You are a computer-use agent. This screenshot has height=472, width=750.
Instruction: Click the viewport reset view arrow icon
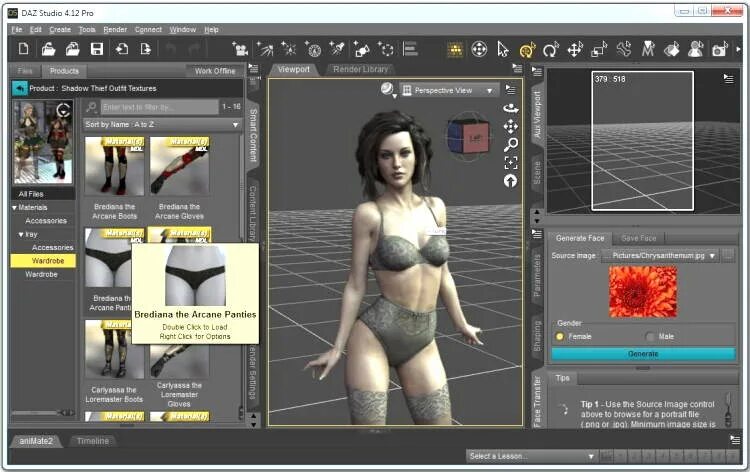click(x=510, y=181)
